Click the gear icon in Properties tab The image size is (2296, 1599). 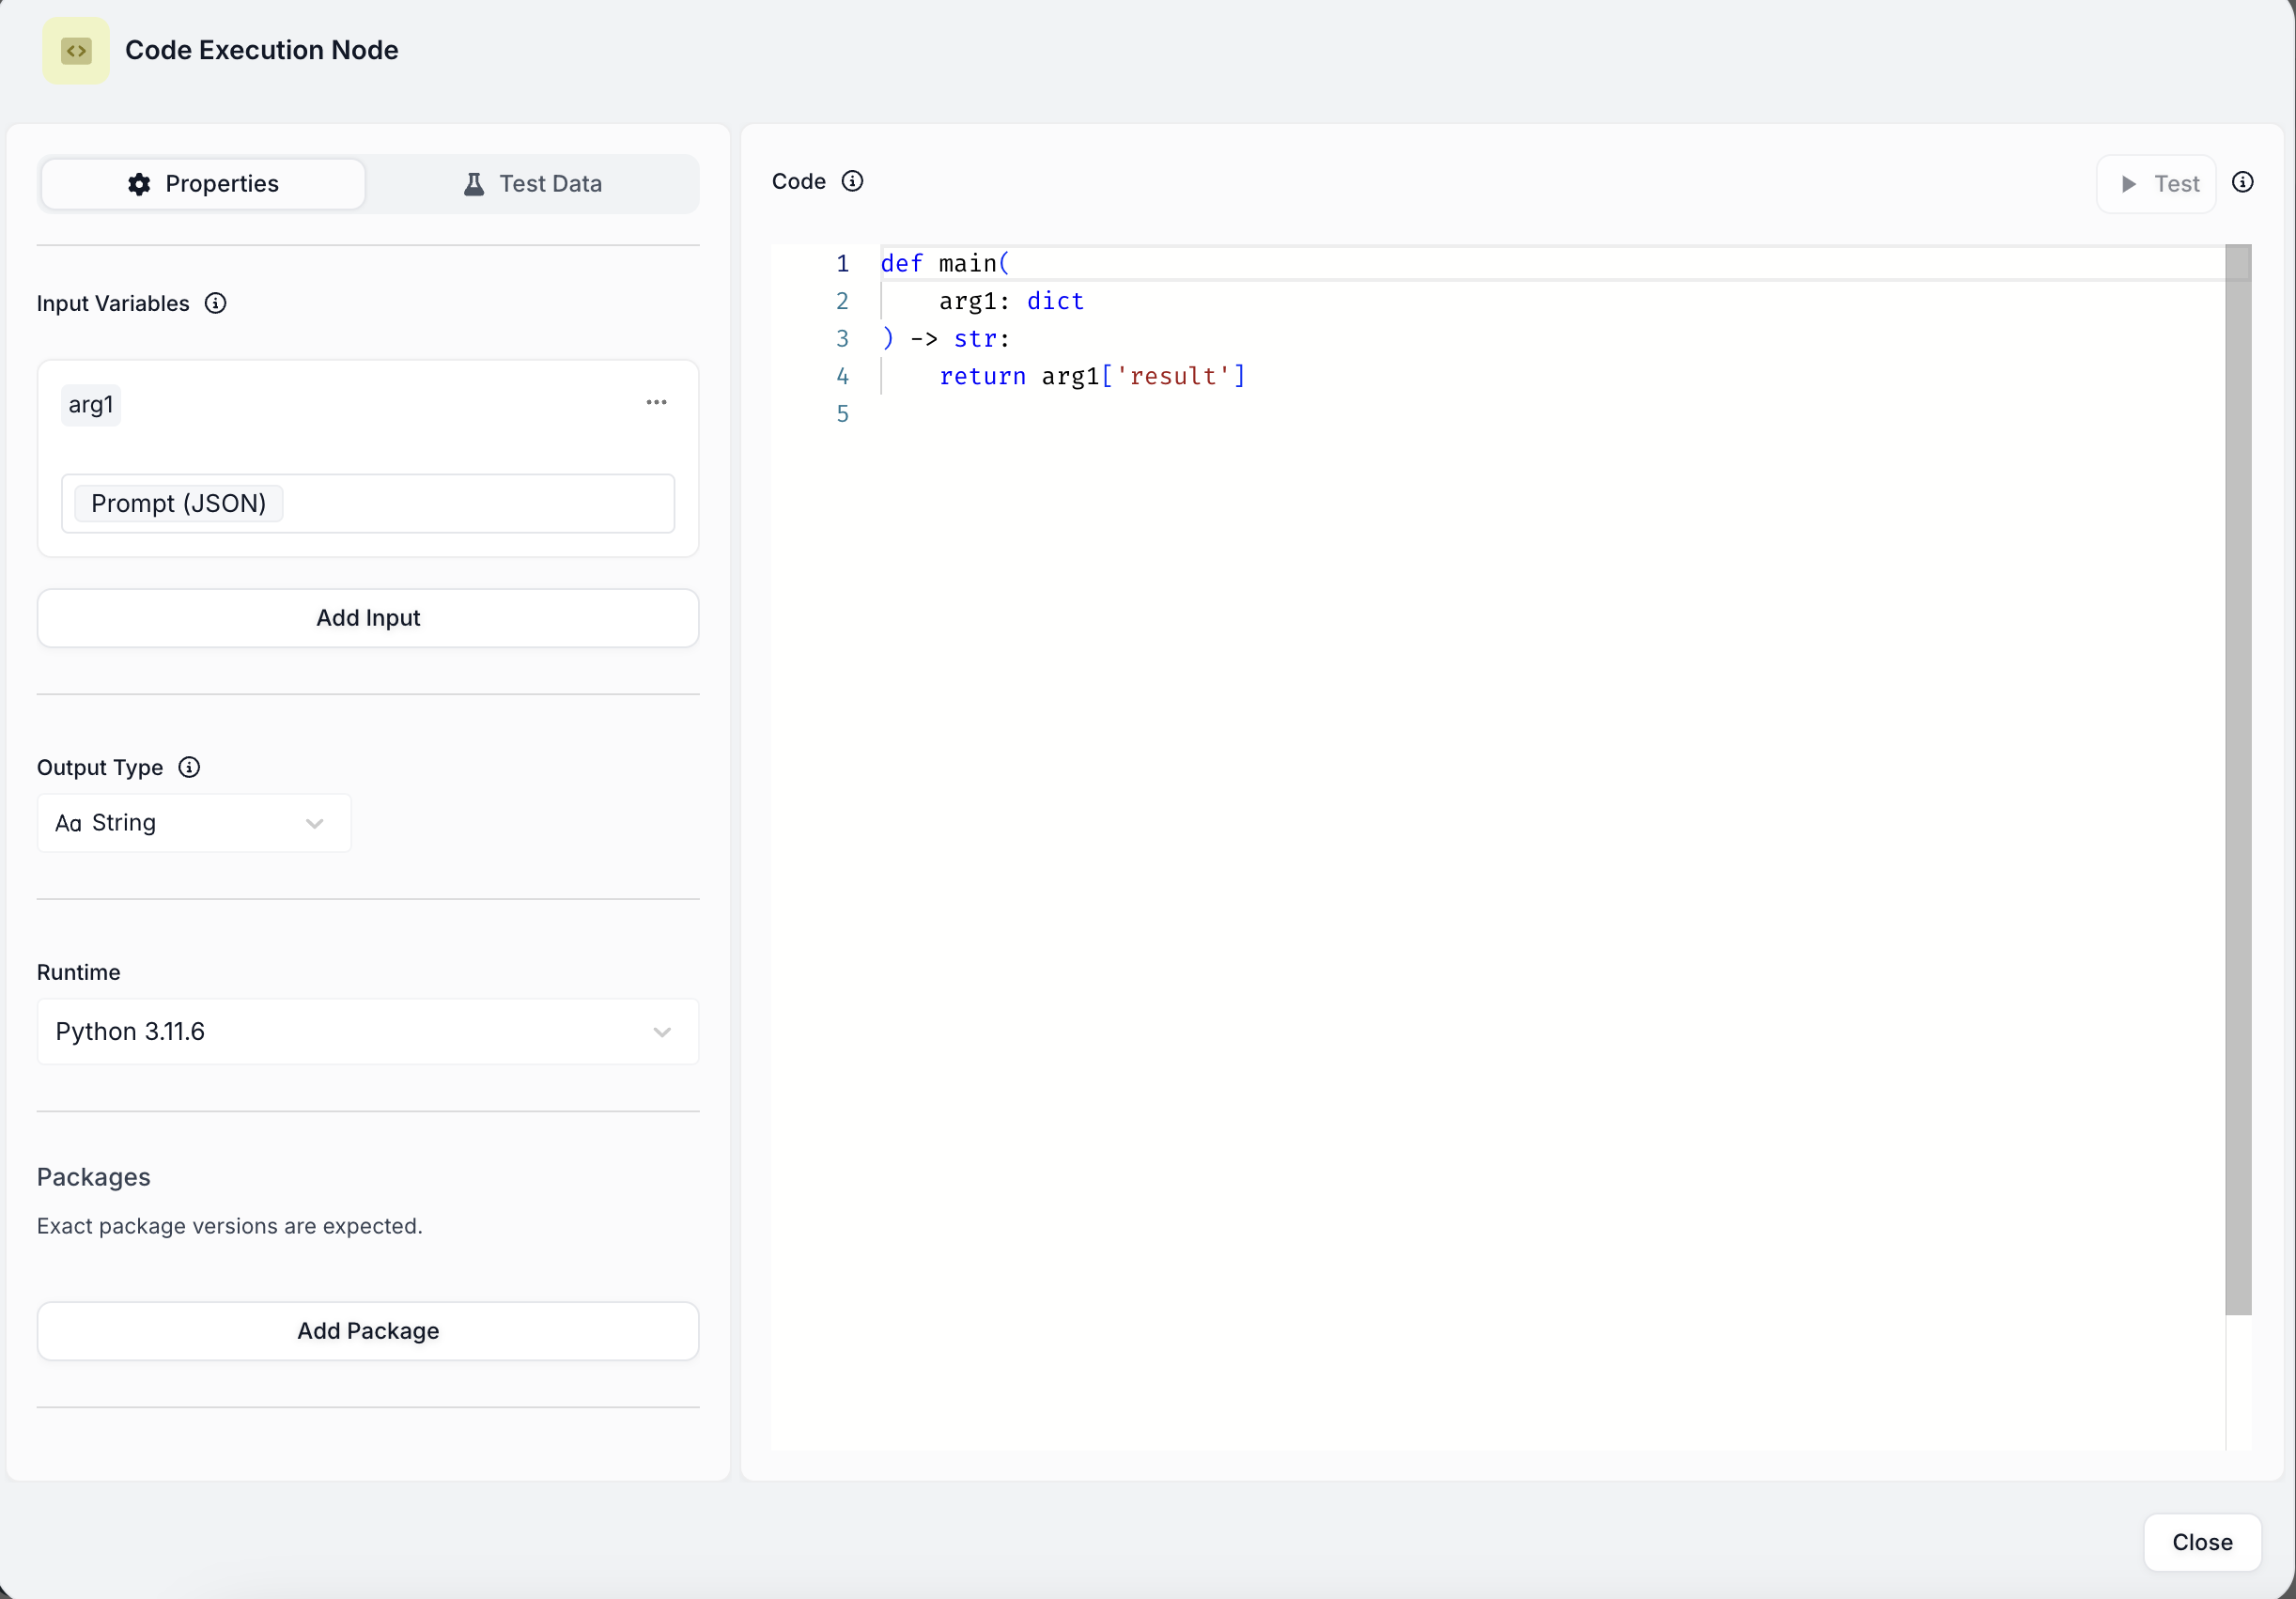tap(139, 184)
